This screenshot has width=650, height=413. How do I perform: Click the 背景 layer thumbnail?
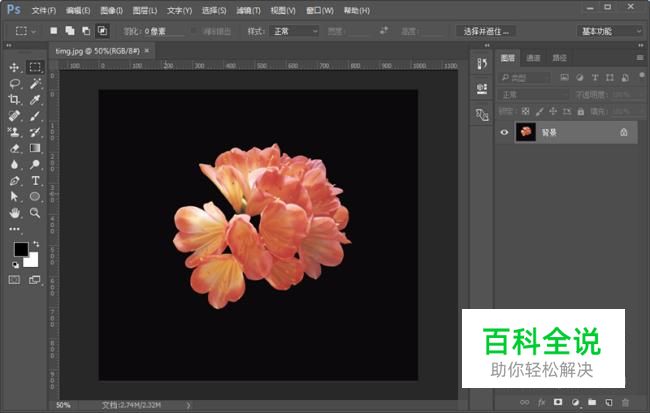point(526,132)
